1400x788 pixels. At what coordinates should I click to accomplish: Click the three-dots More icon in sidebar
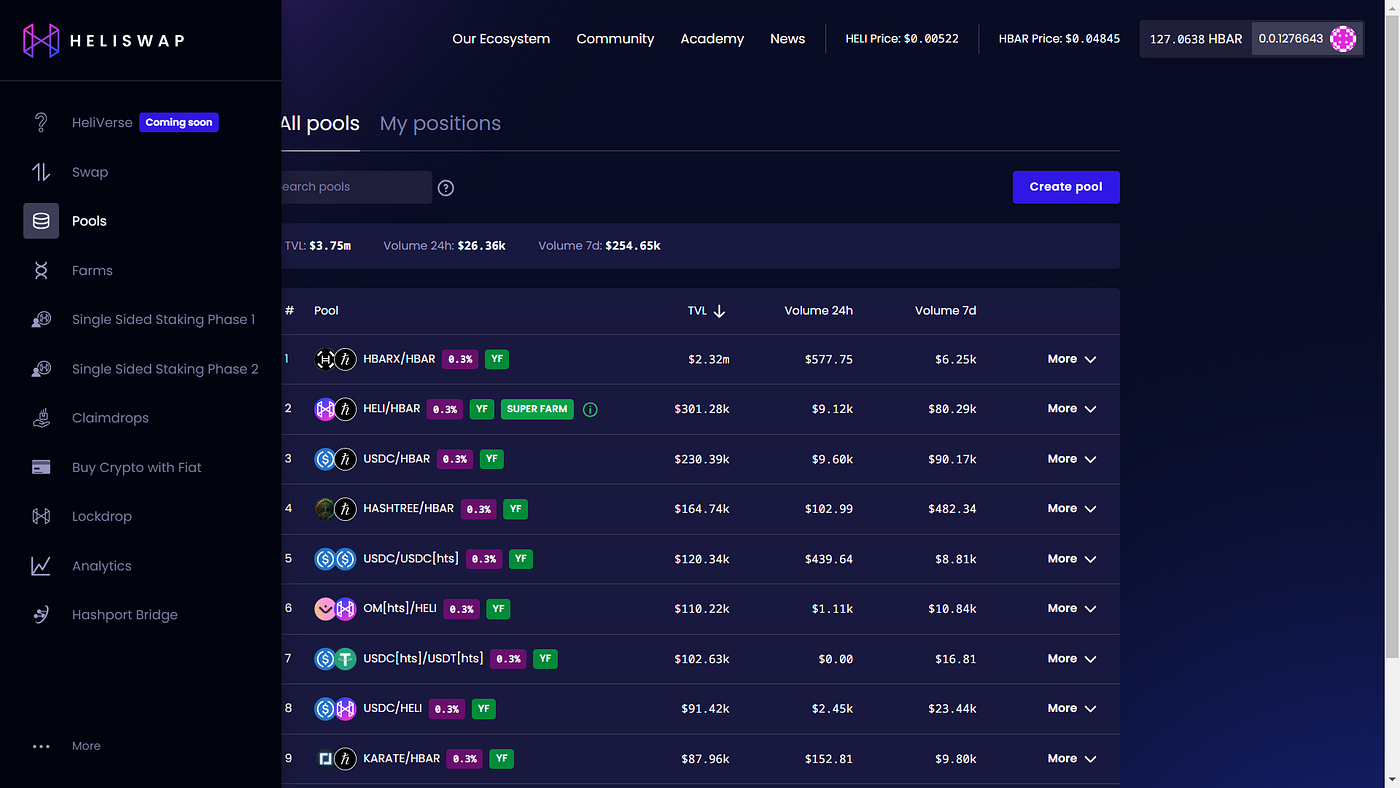41,746
